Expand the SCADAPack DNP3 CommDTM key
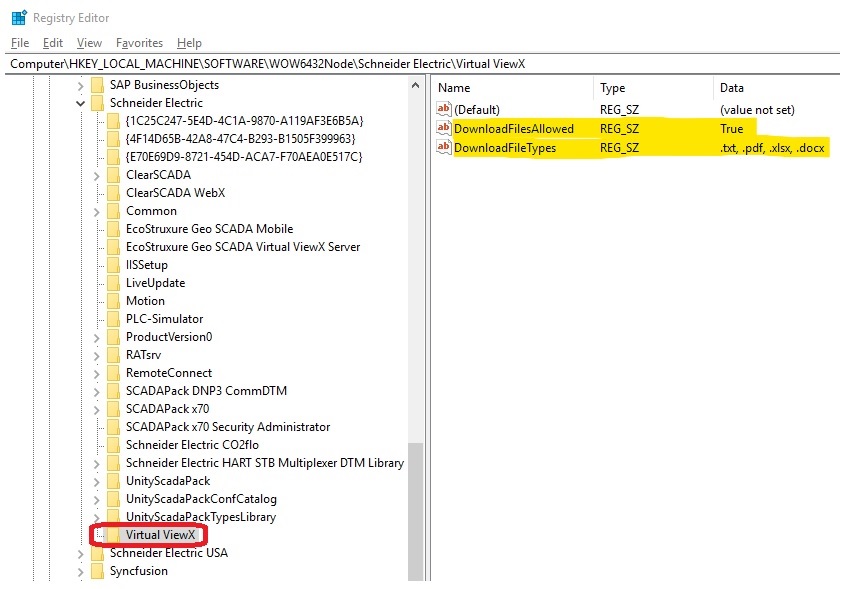The width and height of the screenshot is (852, 589). [97, 391]
